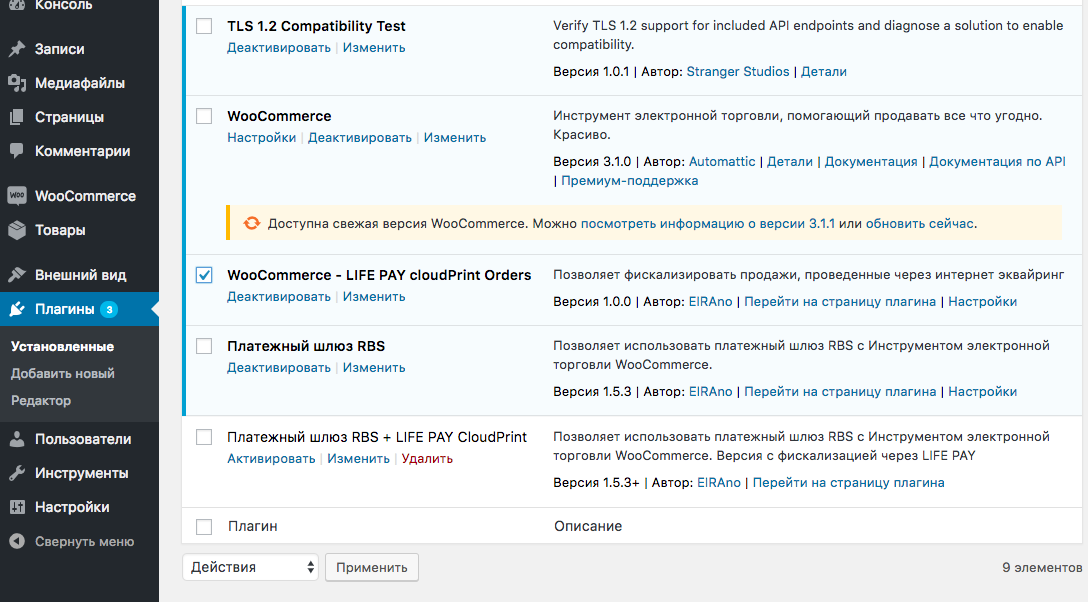This screenshot has height=602, width=1088.
Task: Click Изменить under TLS 1.2 Compatibility Test
Action: (x=374, y=48)
